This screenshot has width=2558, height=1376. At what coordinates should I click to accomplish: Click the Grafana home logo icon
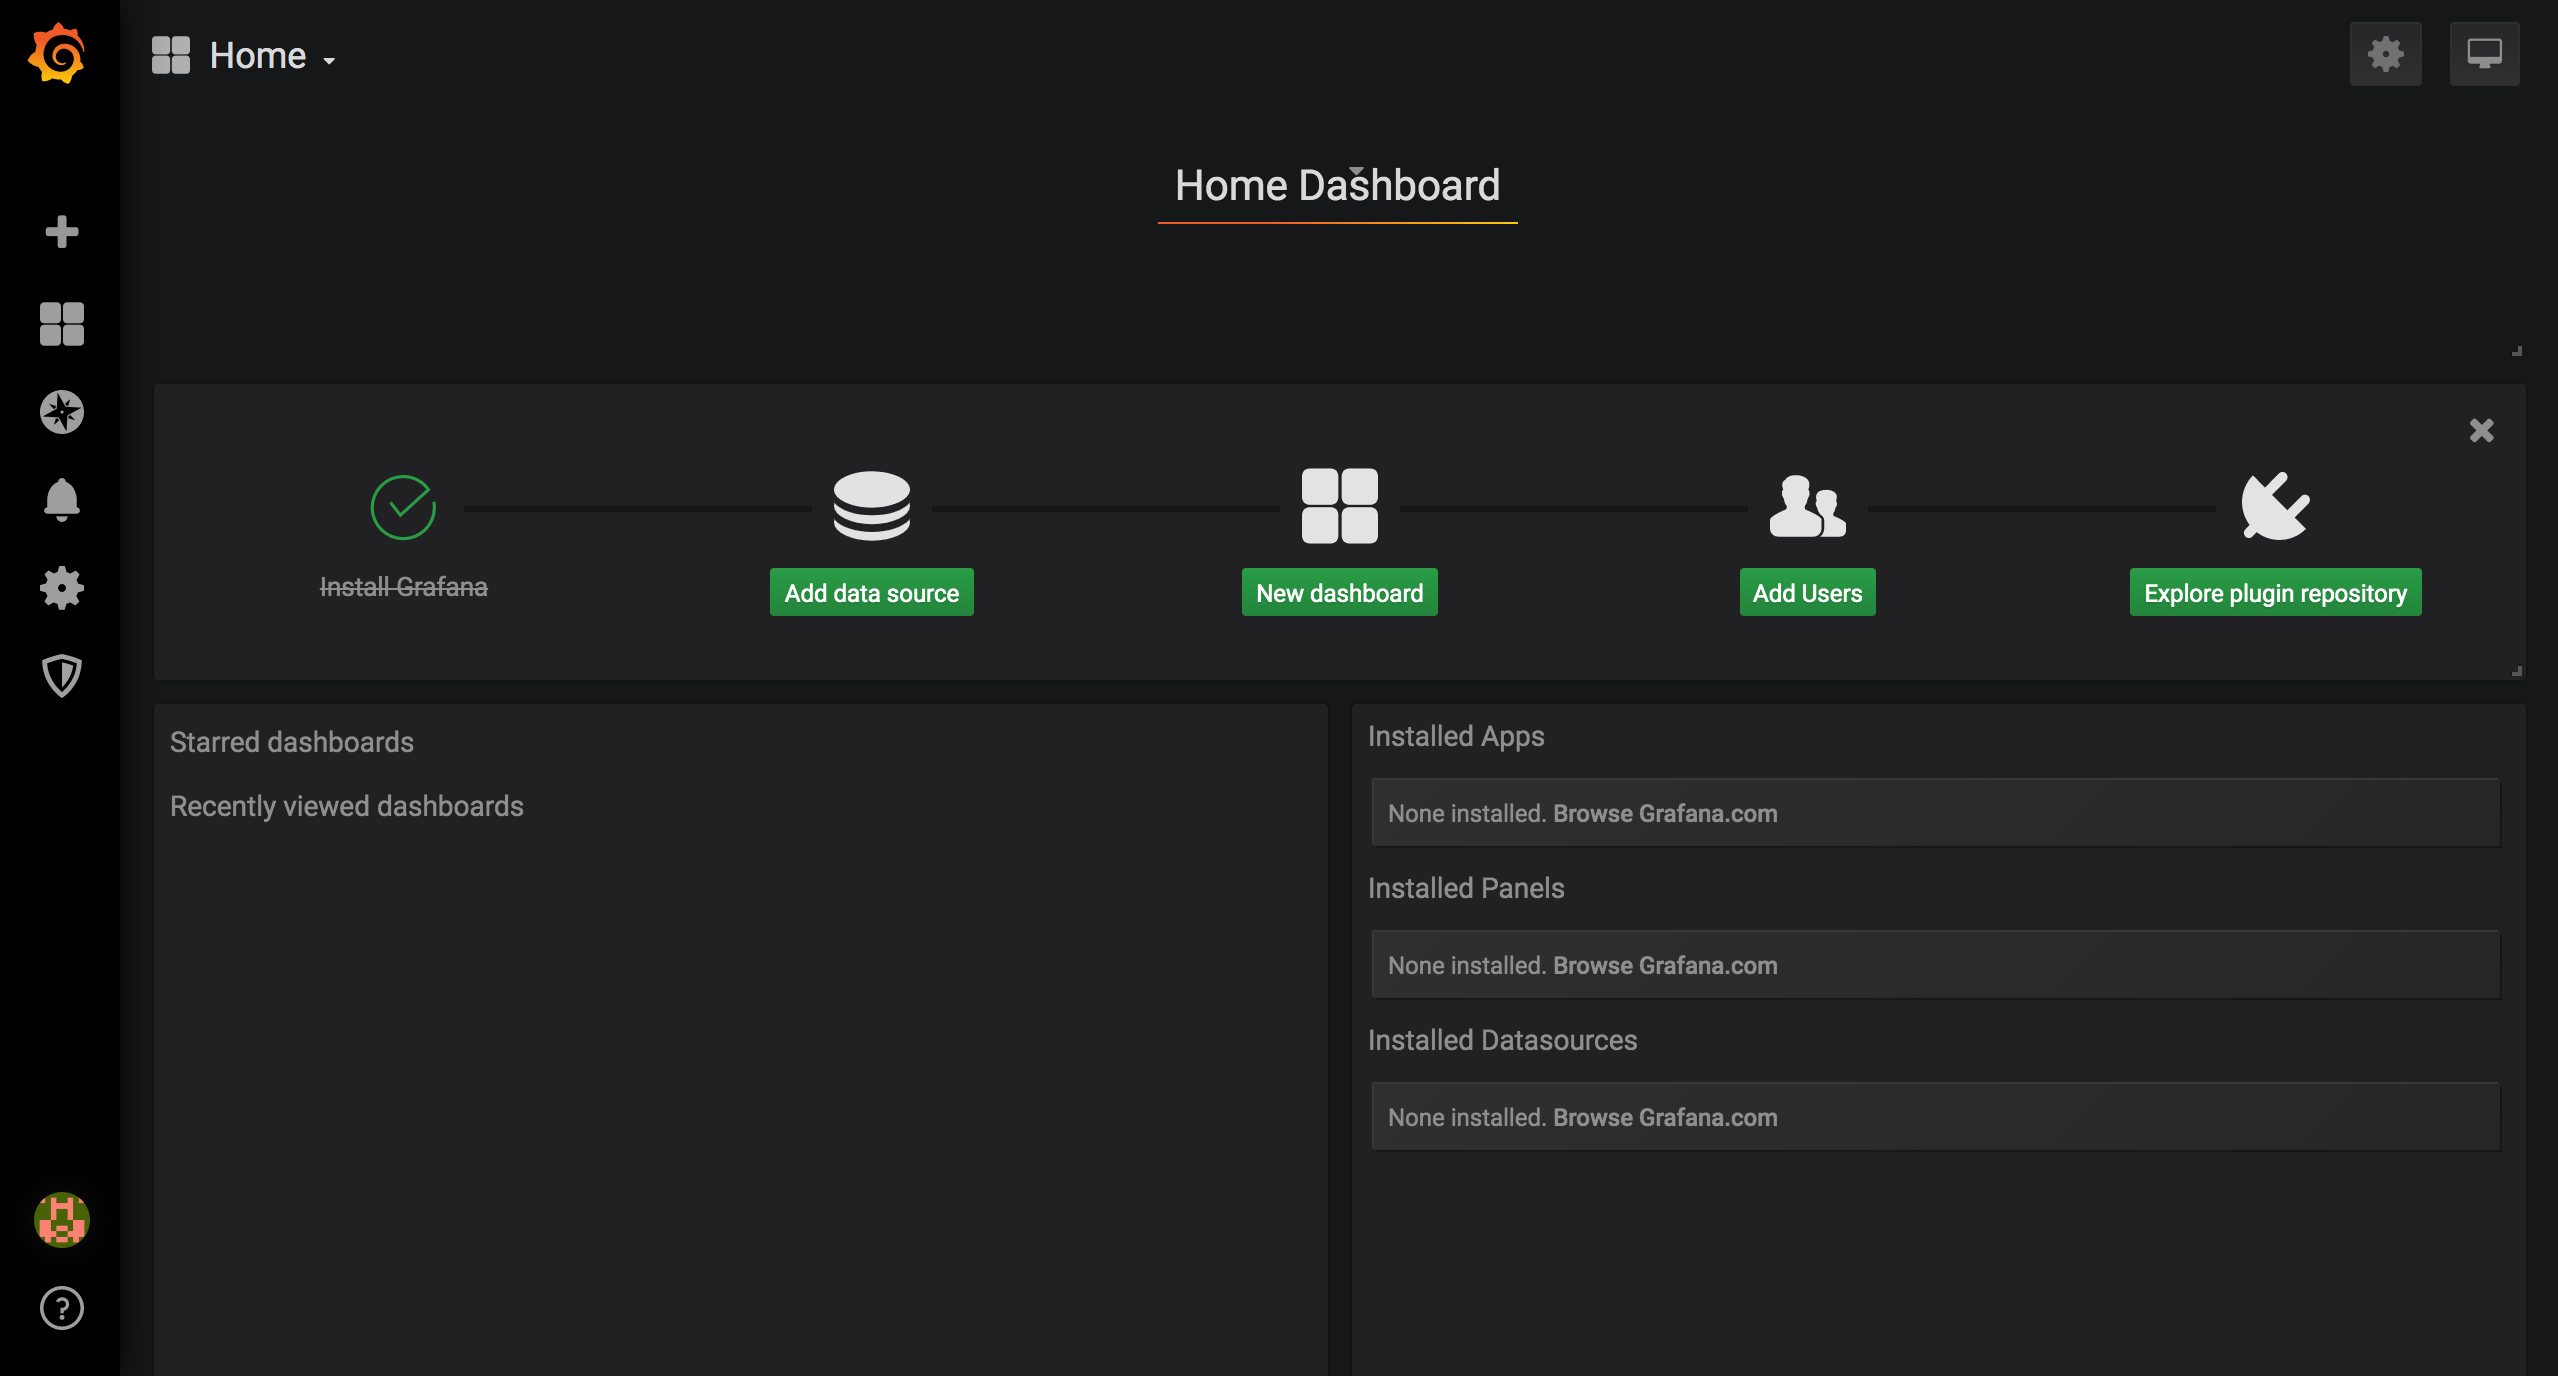58,54
